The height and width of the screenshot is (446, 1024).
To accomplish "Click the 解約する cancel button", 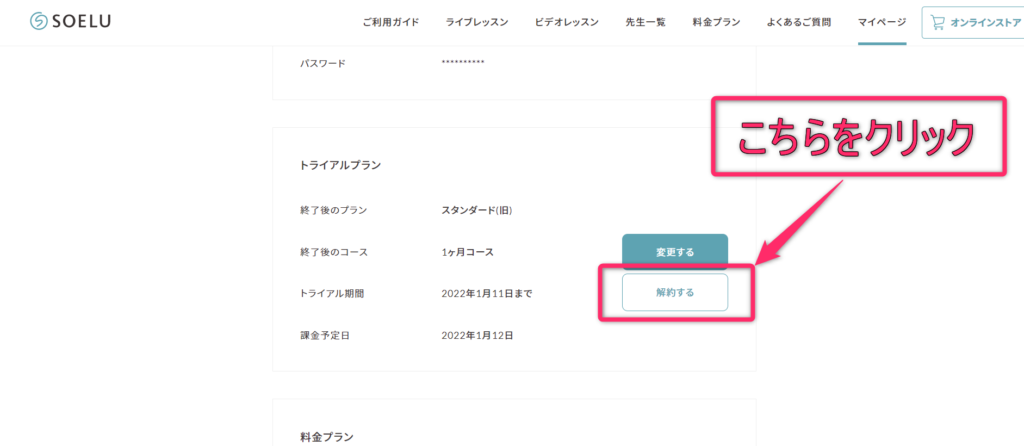I will coord(674,293).
